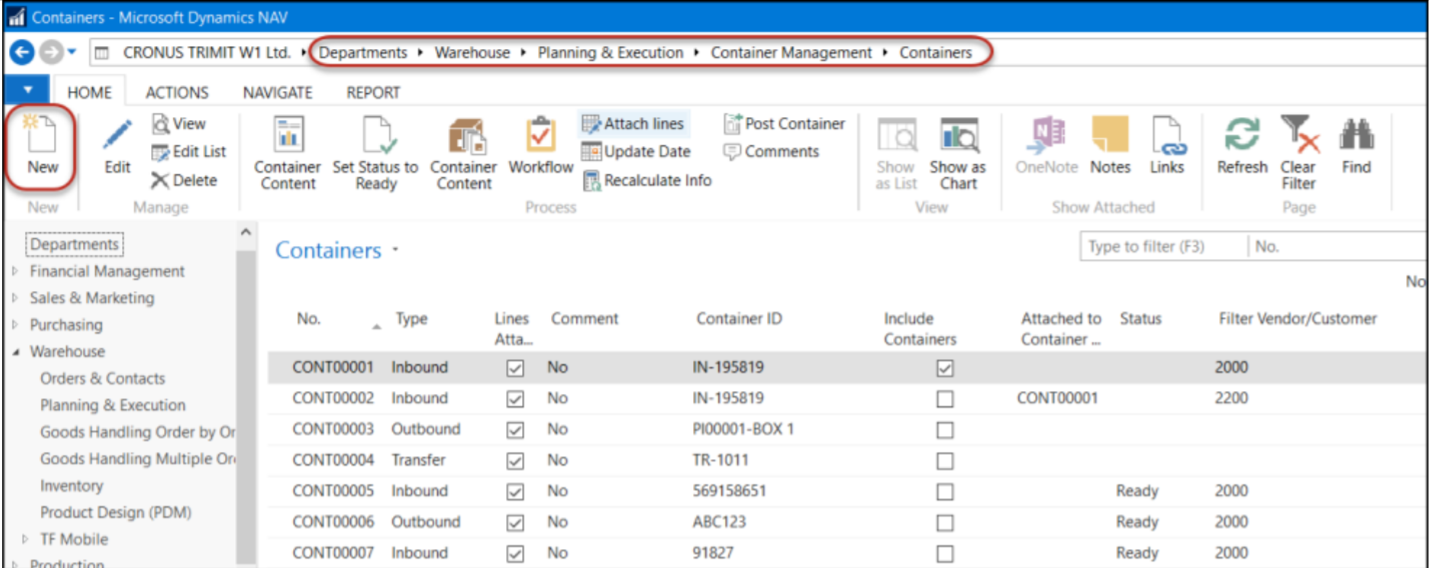Switch to the NAVIGATE ribbon tab
The width and height of the screenshot is (1429, 568).
tap(278, 92)
